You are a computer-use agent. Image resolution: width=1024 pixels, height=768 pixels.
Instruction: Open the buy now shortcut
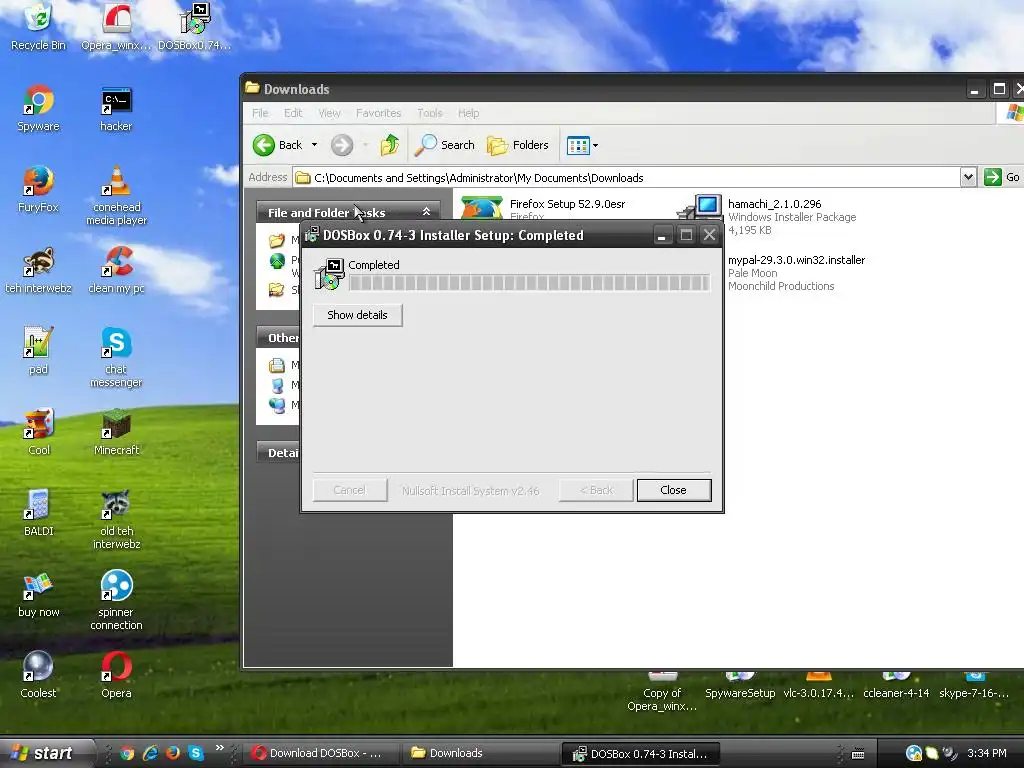pyautogui.click(x=38, y=594)
